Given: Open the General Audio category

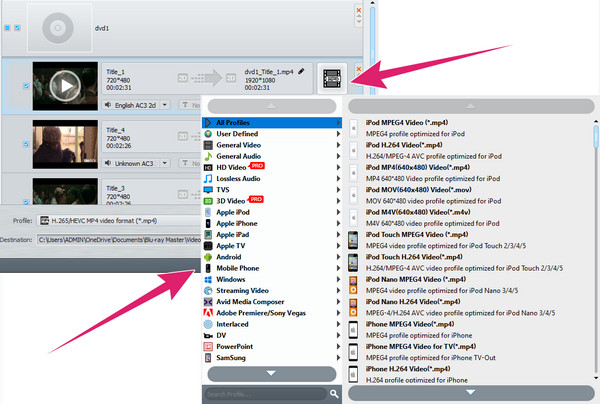Looking at the screenshot, I should pyautogui.click(x=272, y=156).
